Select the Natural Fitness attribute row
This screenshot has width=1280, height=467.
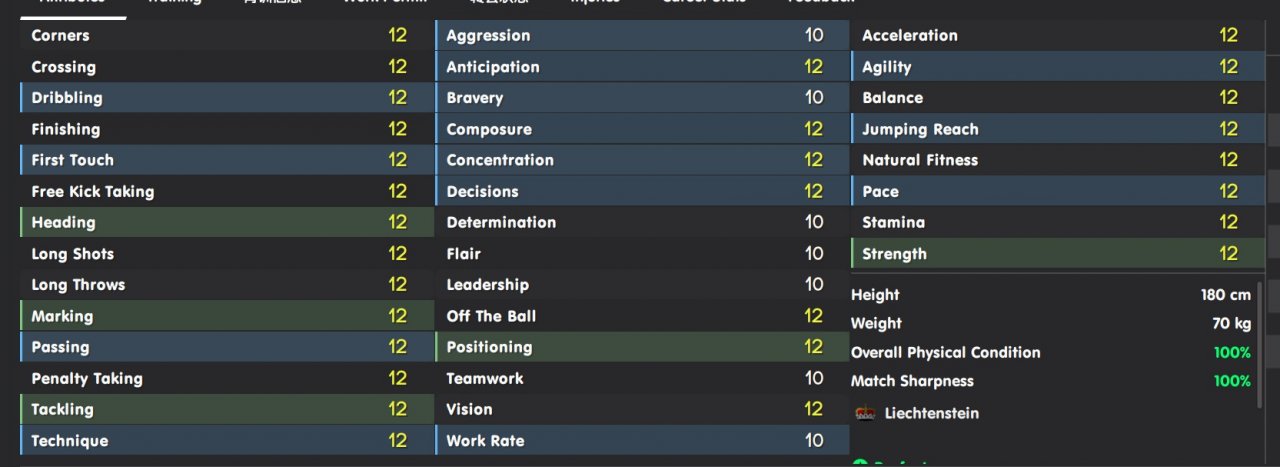[1055, 160]
